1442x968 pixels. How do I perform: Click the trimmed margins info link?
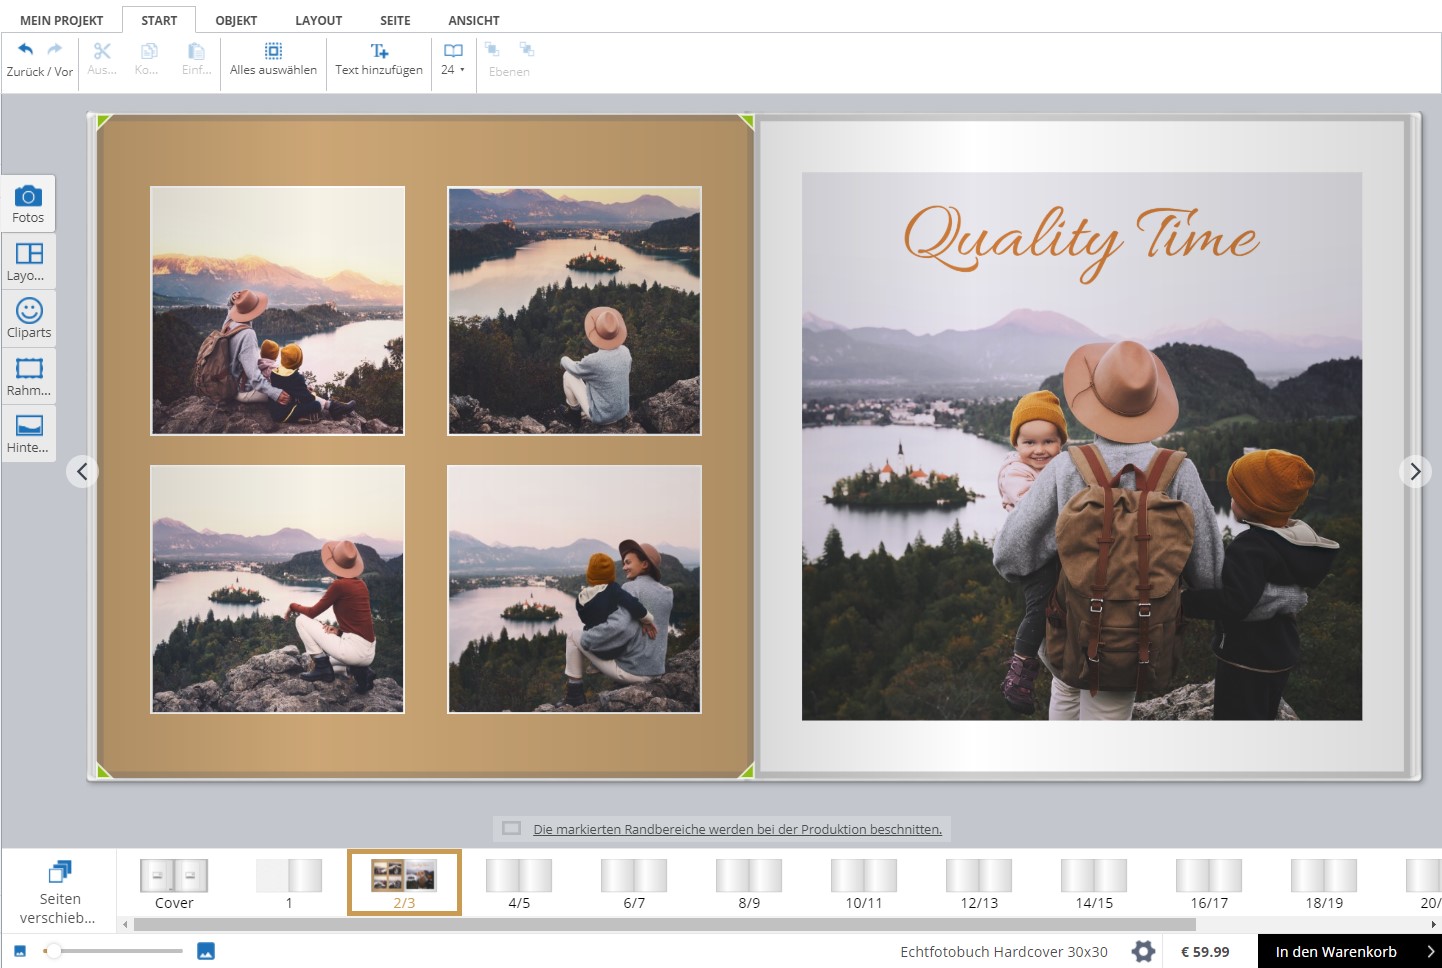coord(737,829)
